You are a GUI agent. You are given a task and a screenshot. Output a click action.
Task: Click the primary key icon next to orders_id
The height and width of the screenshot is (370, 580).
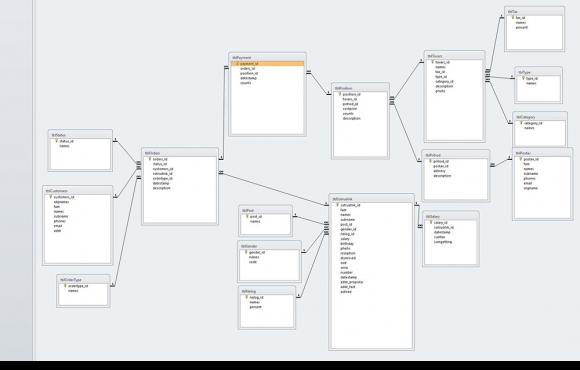point(150,159)
